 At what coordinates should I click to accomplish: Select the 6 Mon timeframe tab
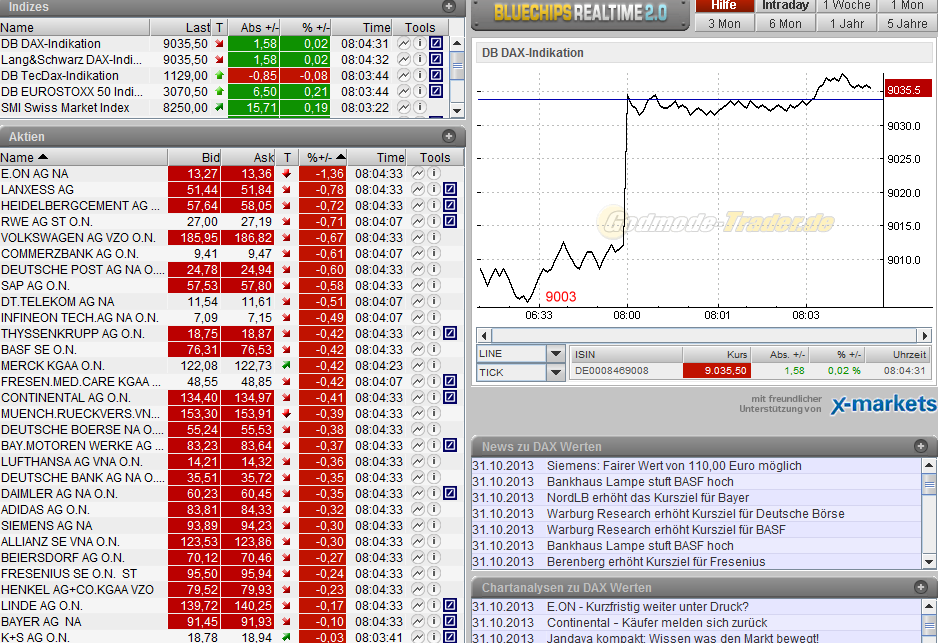click(785, 23)
